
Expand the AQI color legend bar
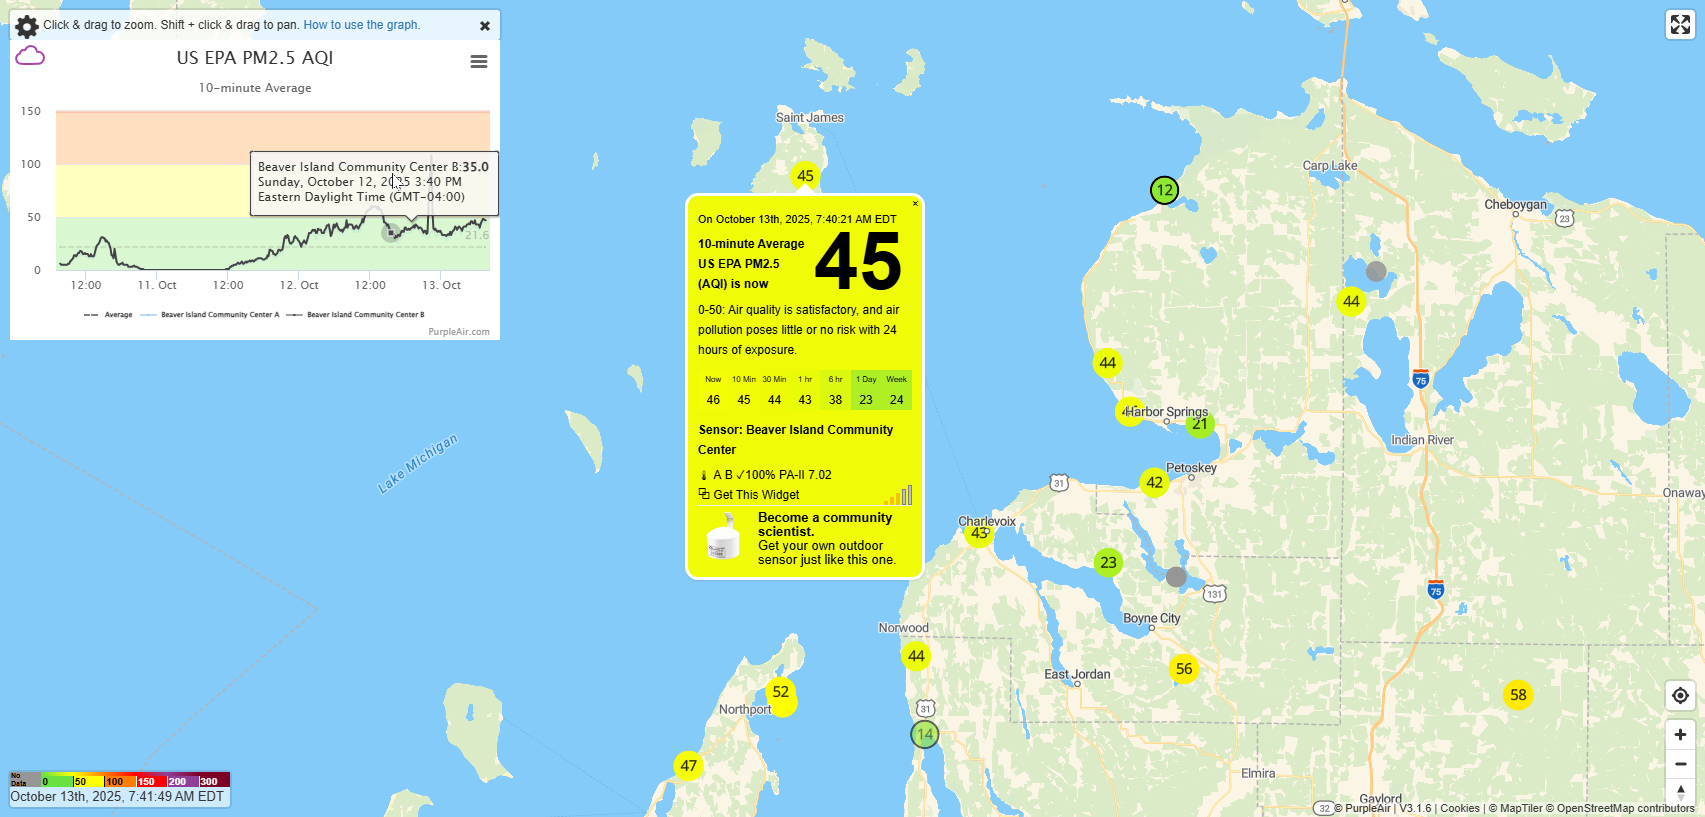[120, 780]
